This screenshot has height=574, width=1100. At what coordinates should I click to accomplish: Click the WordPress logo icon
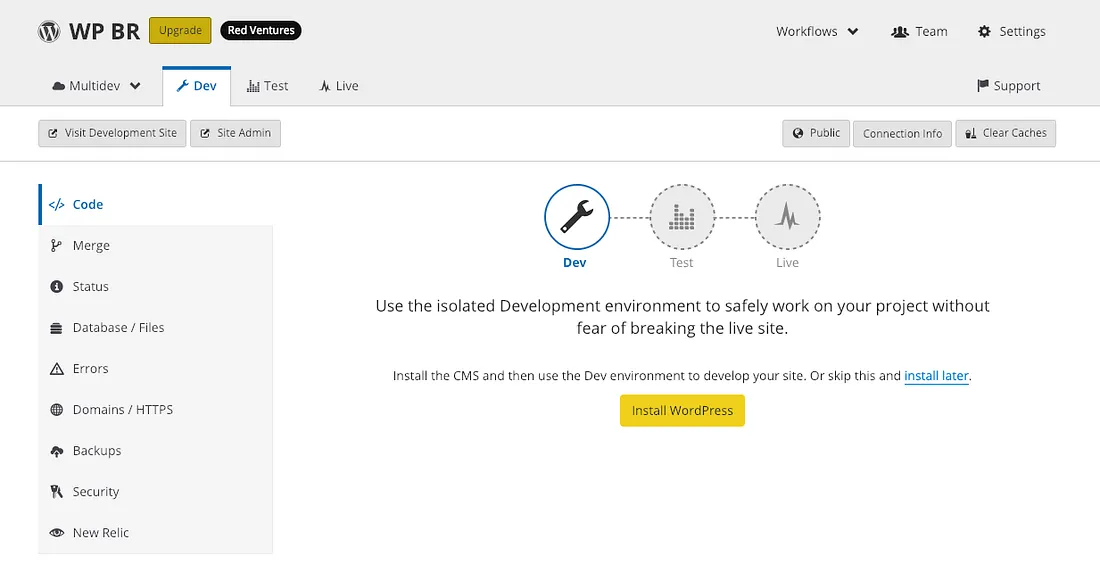pos(49,31)
